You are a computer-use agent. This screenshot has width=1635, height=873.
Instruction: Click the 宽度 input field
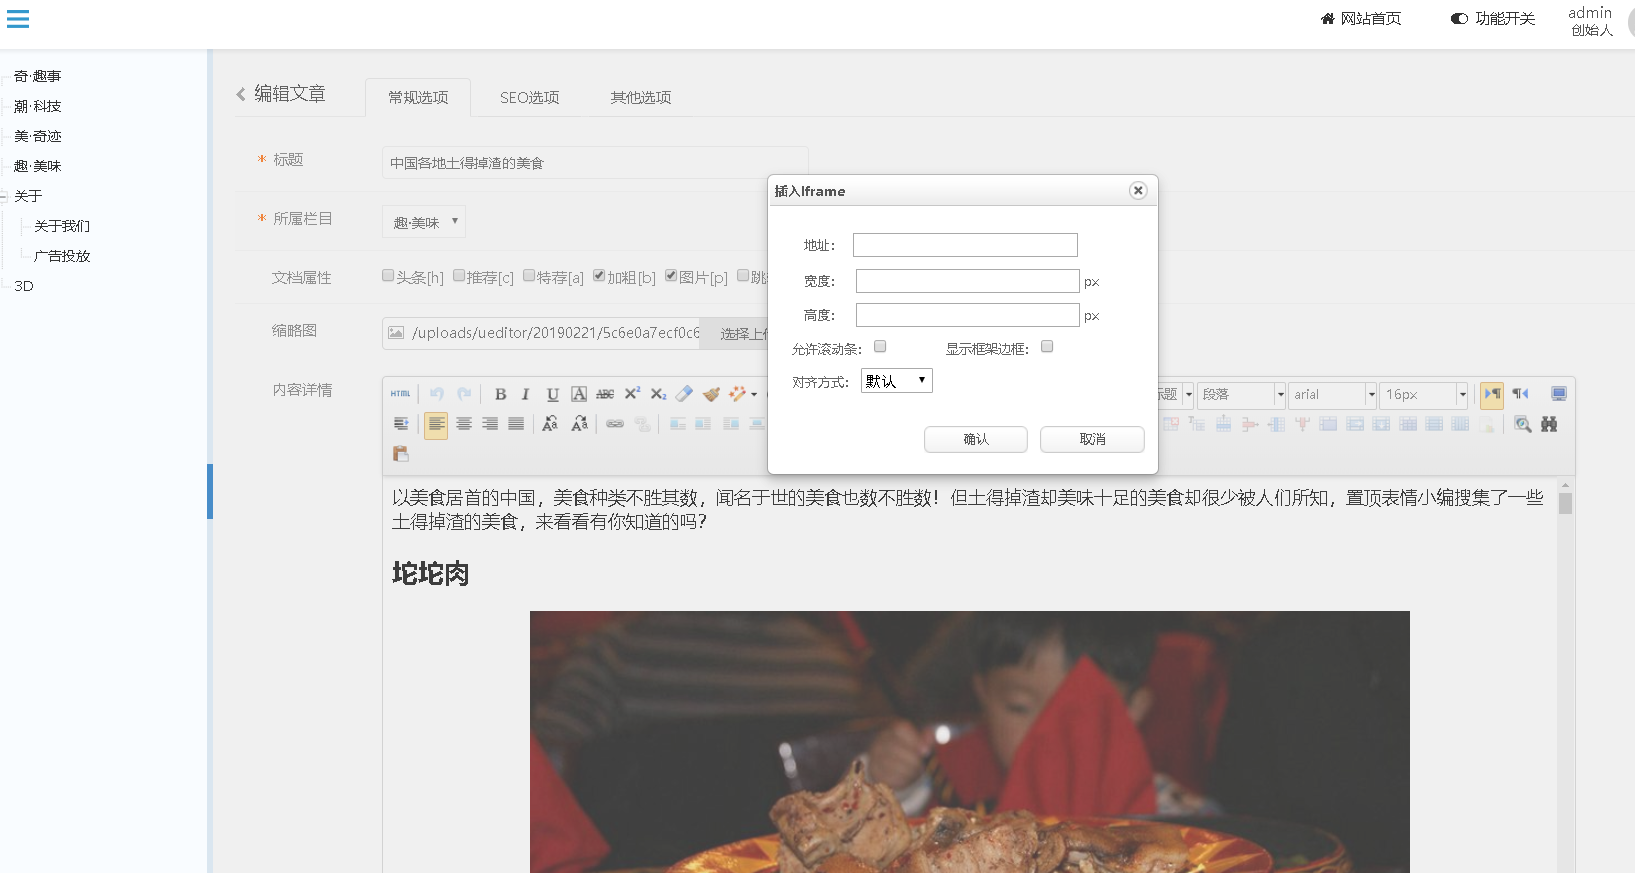[x=968, y=281]
